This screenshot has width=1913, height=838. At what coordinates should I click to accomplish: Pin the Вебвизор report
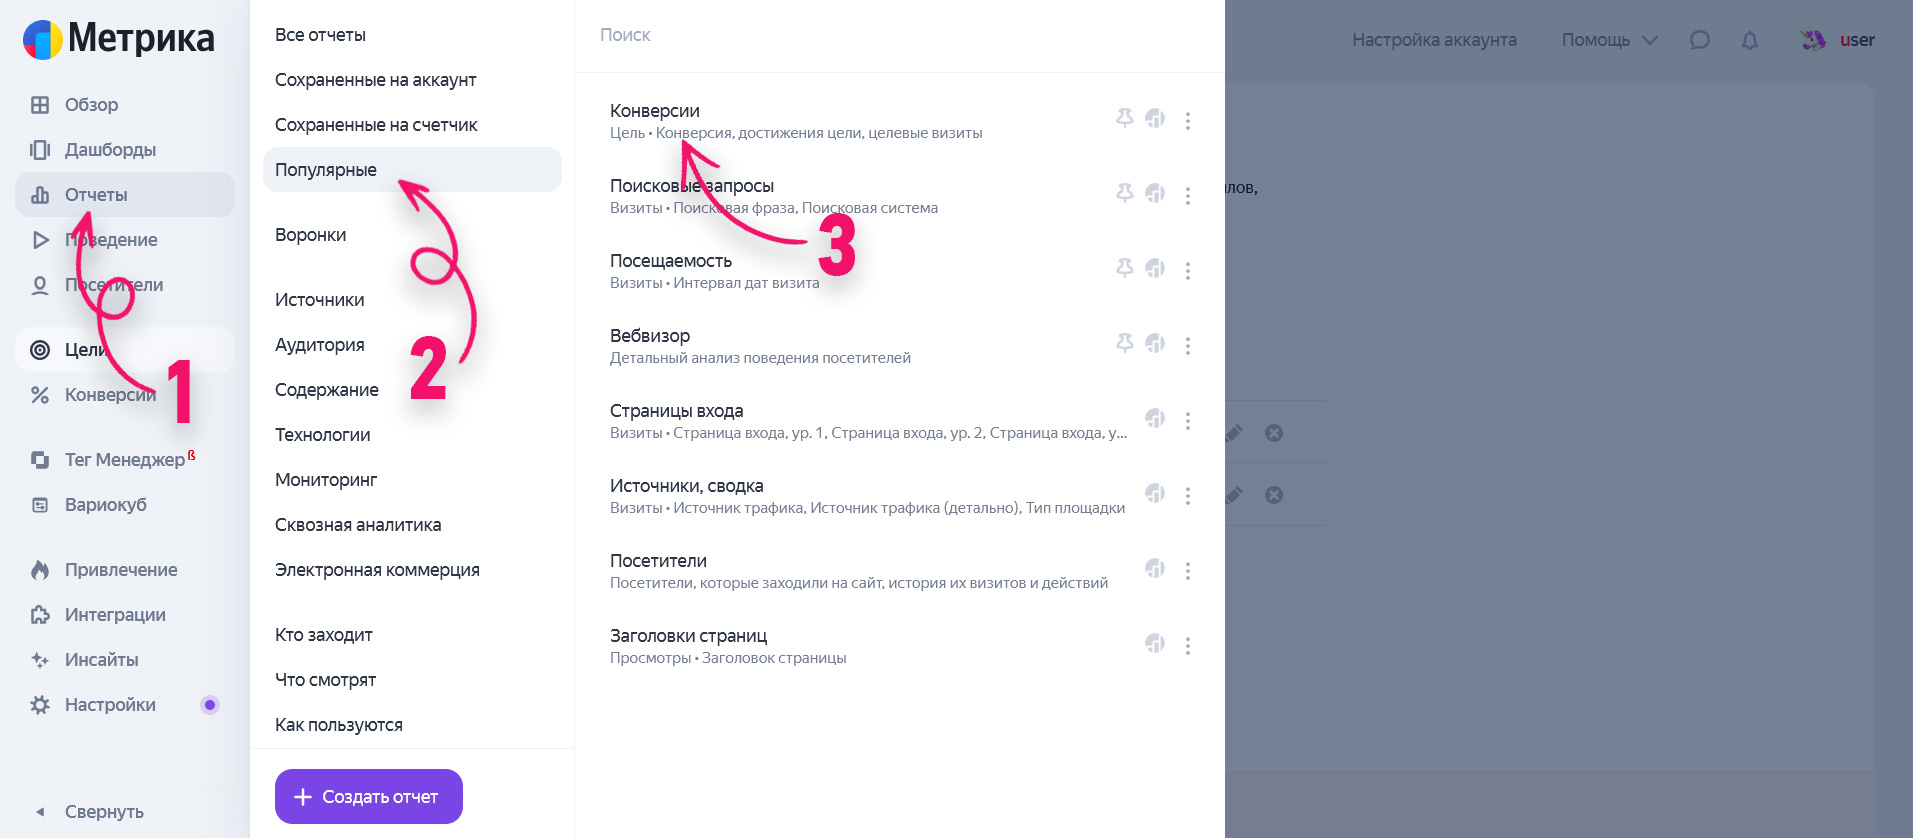pos(1124,343)
